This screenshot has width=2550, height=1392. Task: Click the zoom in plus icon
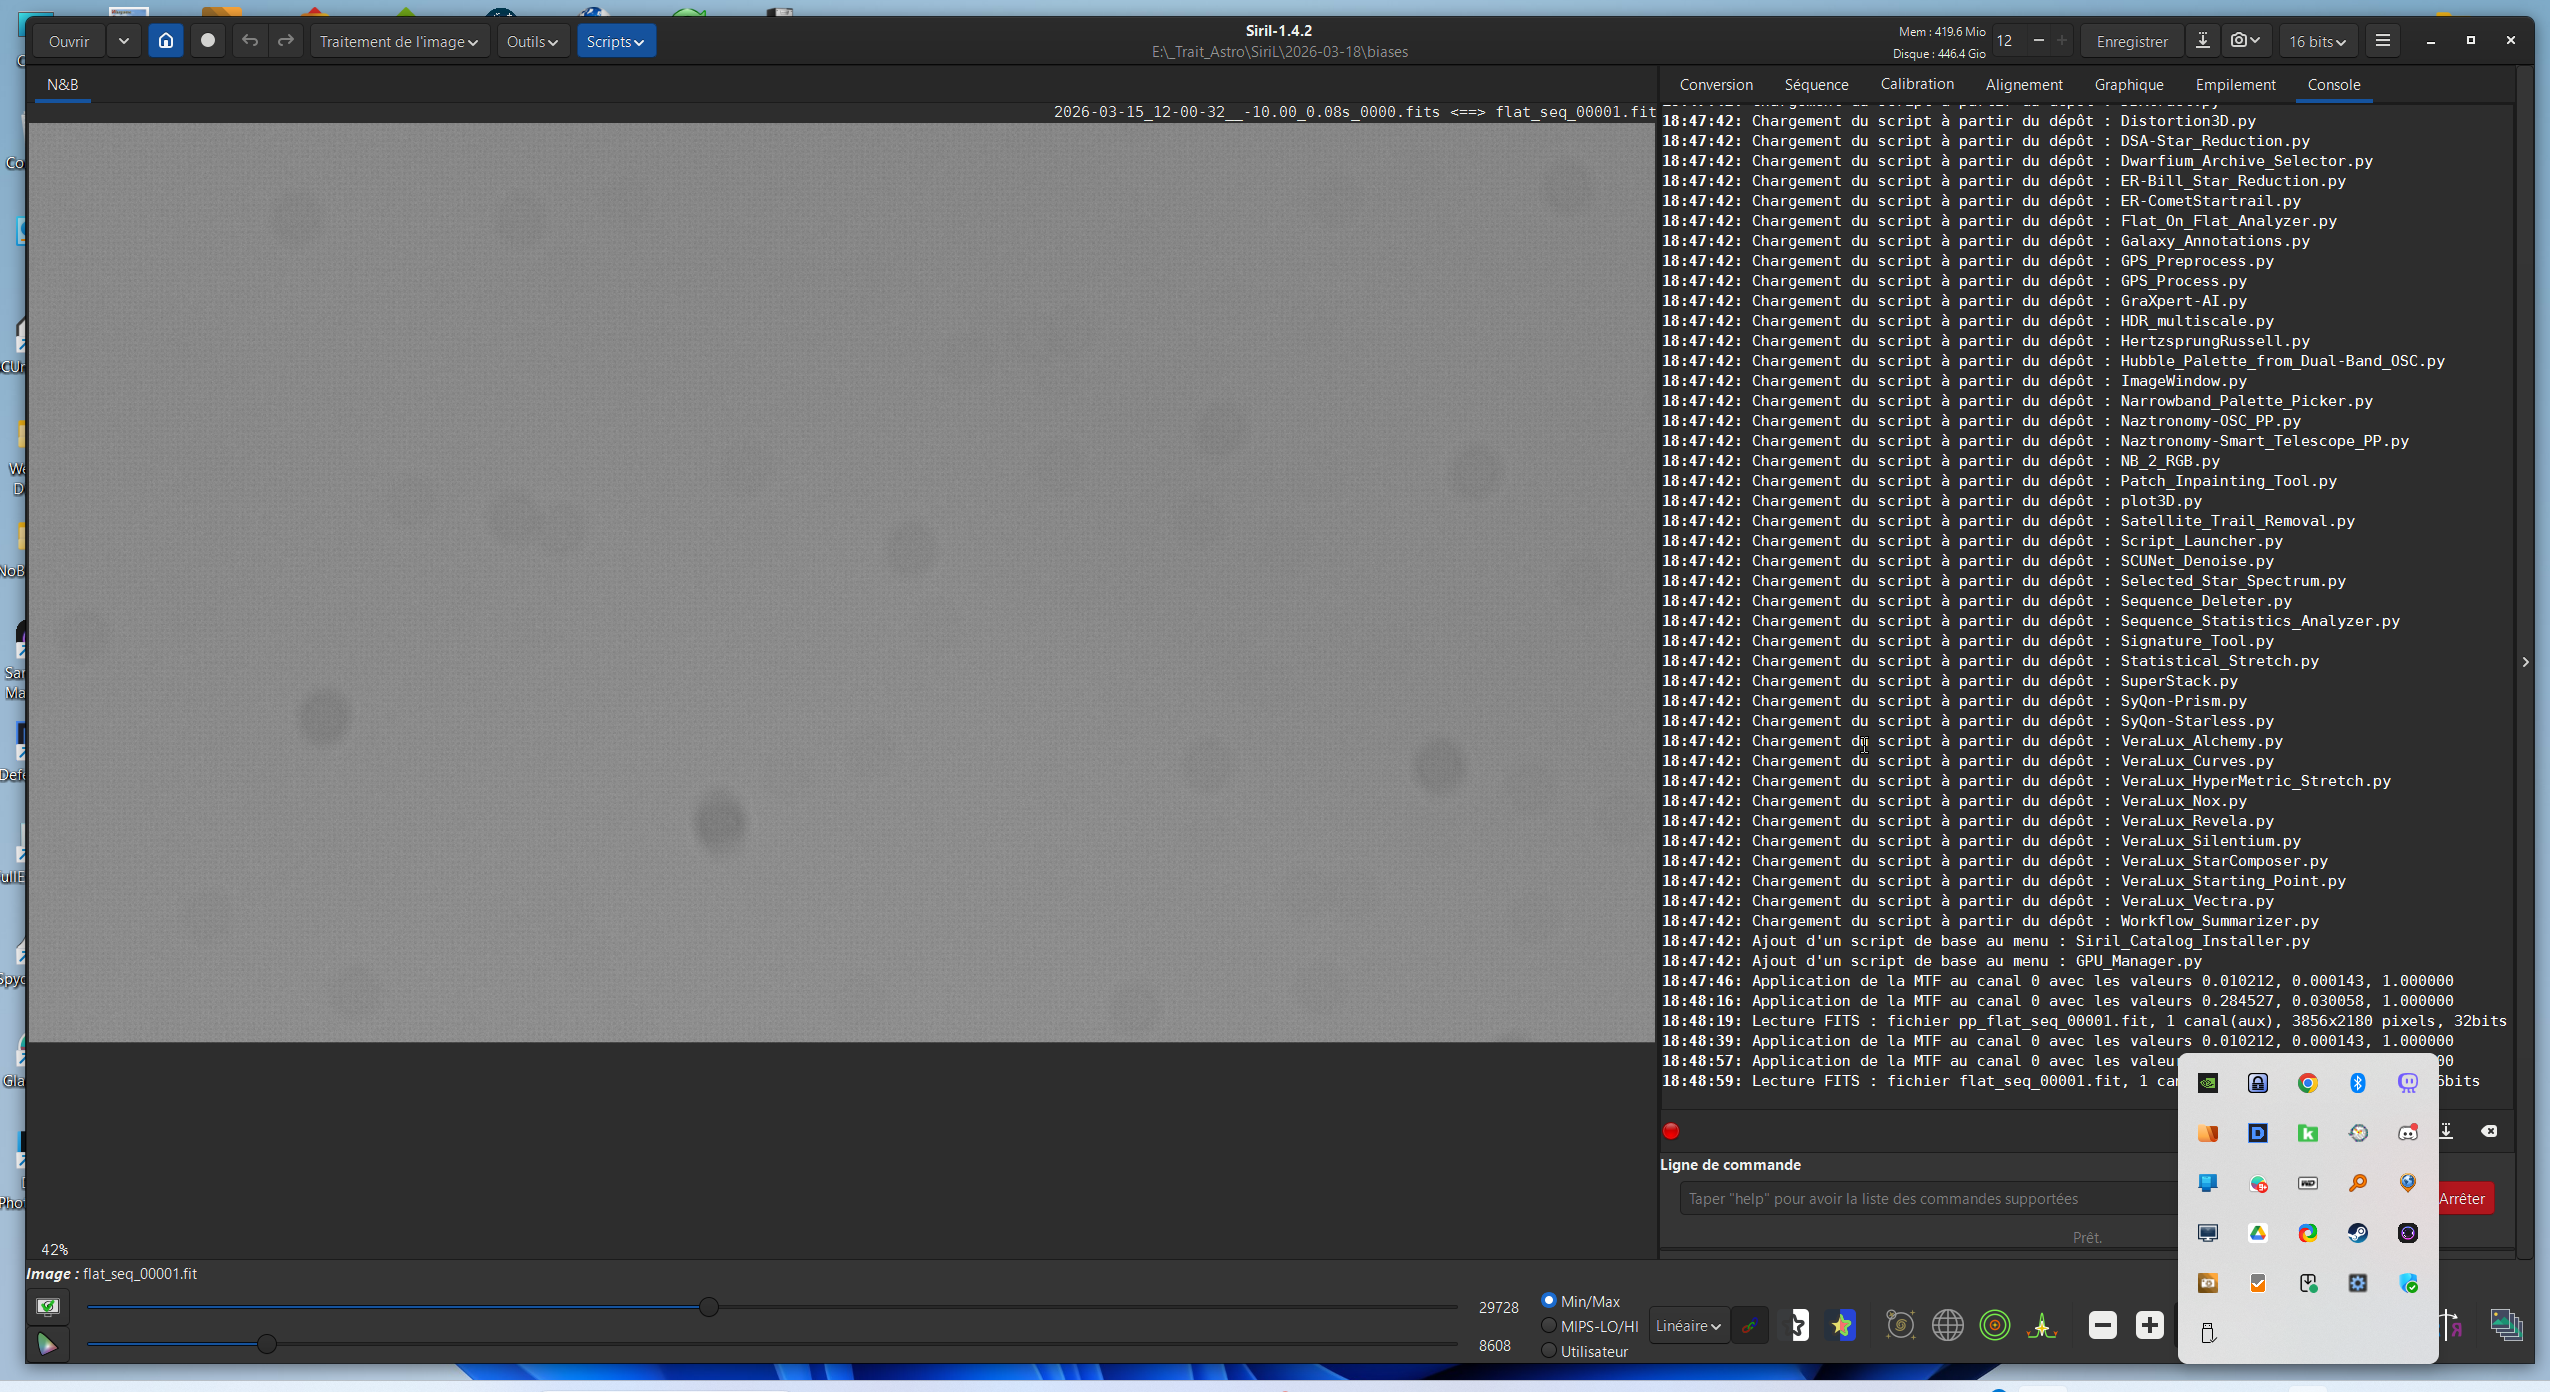point(2149,1326)
